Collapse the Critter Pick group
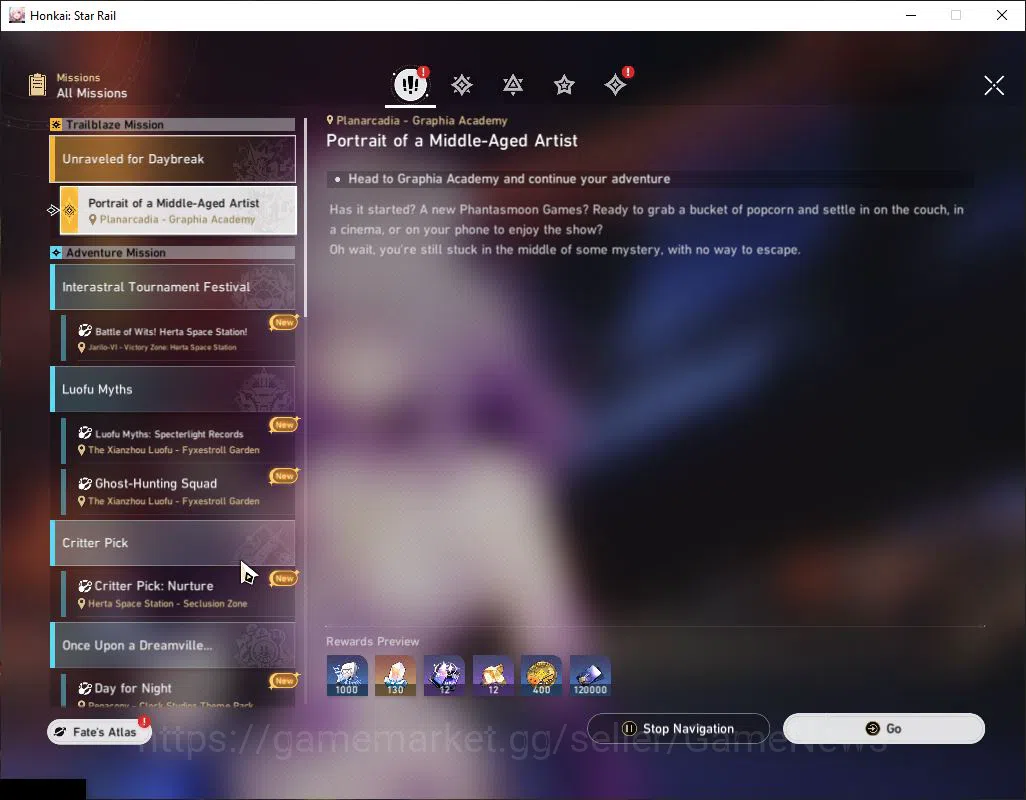This screenshot has height=800, width=1026. [173, 543]
